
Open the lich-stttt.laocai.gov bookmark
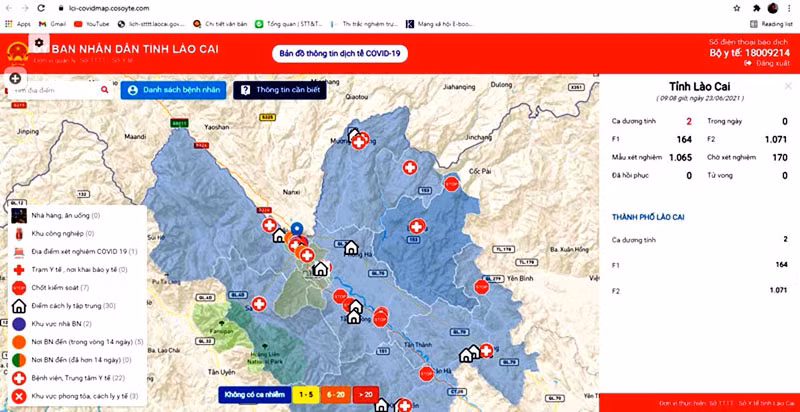click(151, 24)
